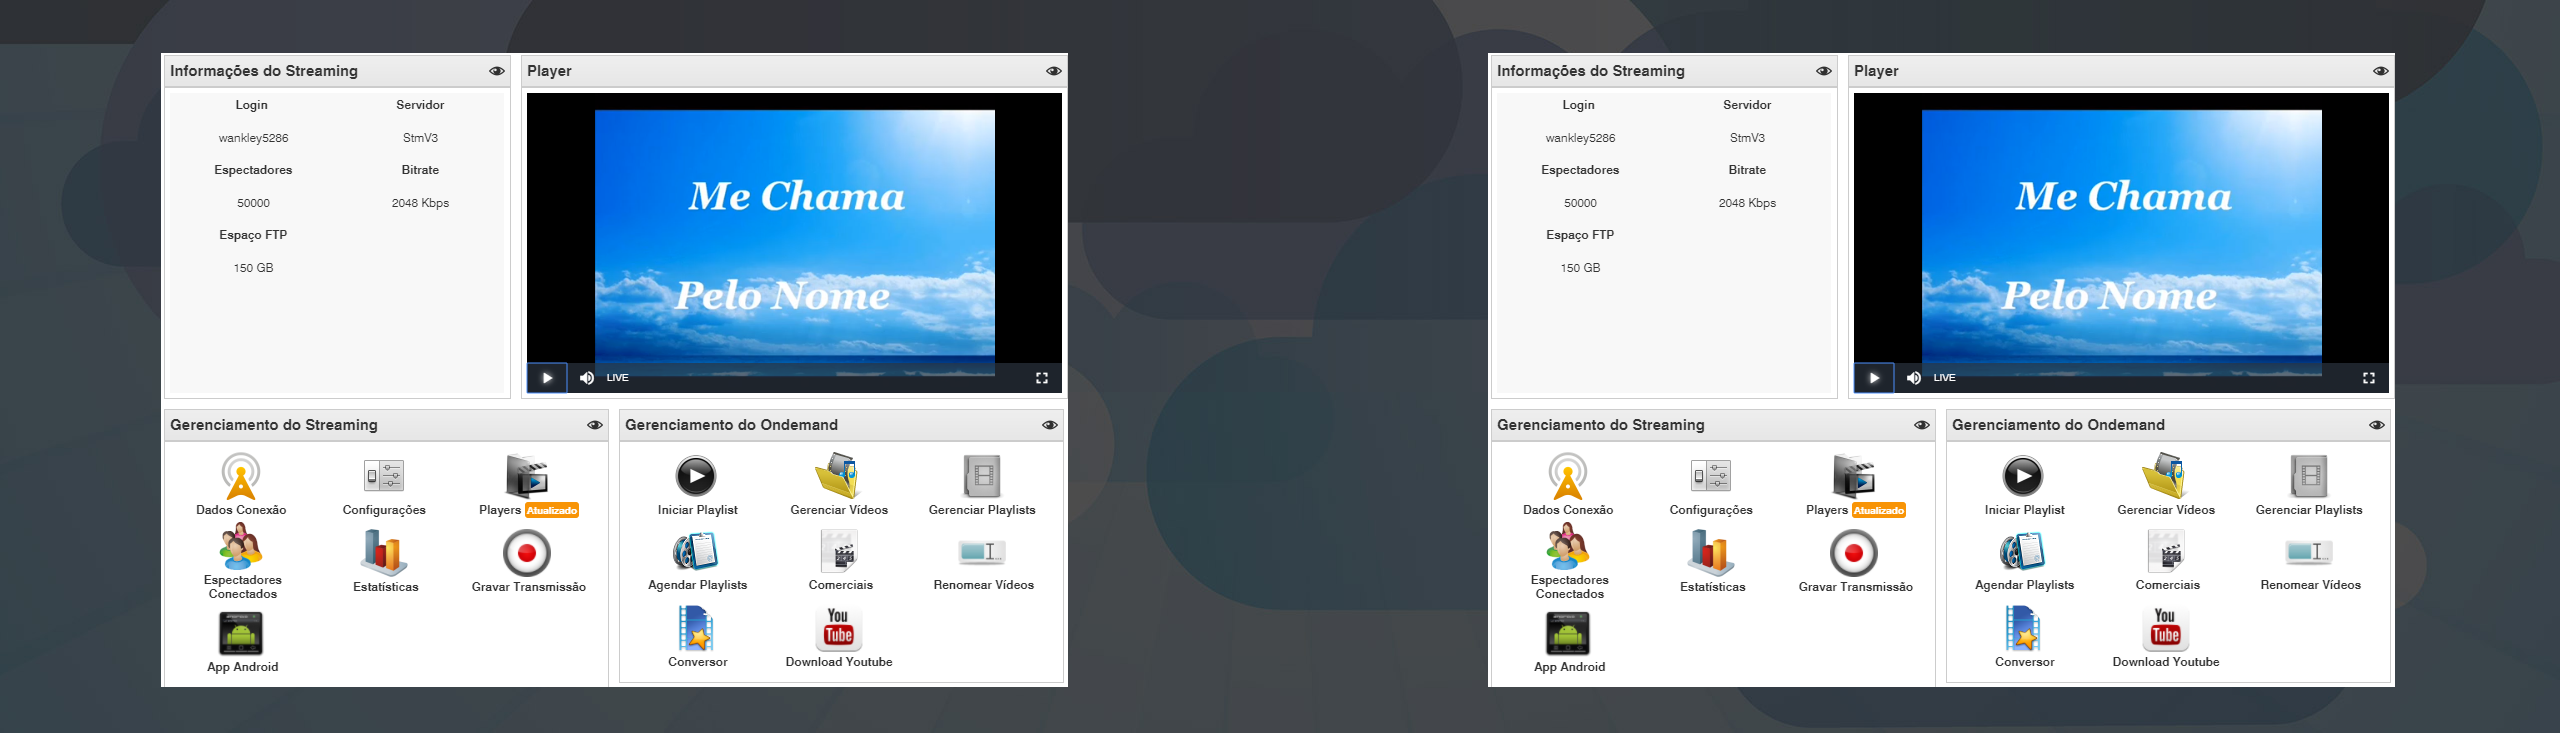Screen dimensions: 2560x733
Task: Open Agendar Playlists icon in right dashboard
Action: pos(2023,551)
